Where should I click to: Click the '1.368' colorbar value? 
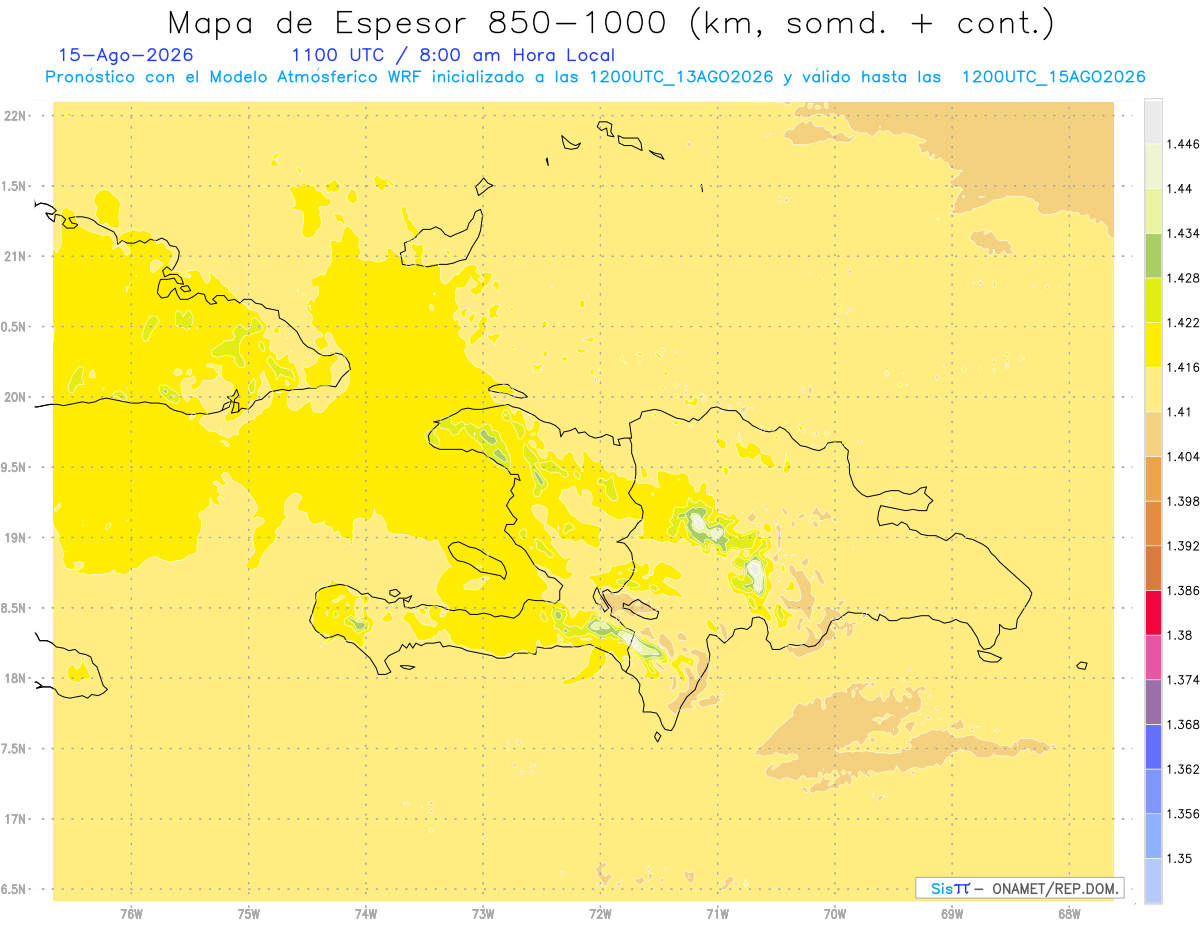1184,724
